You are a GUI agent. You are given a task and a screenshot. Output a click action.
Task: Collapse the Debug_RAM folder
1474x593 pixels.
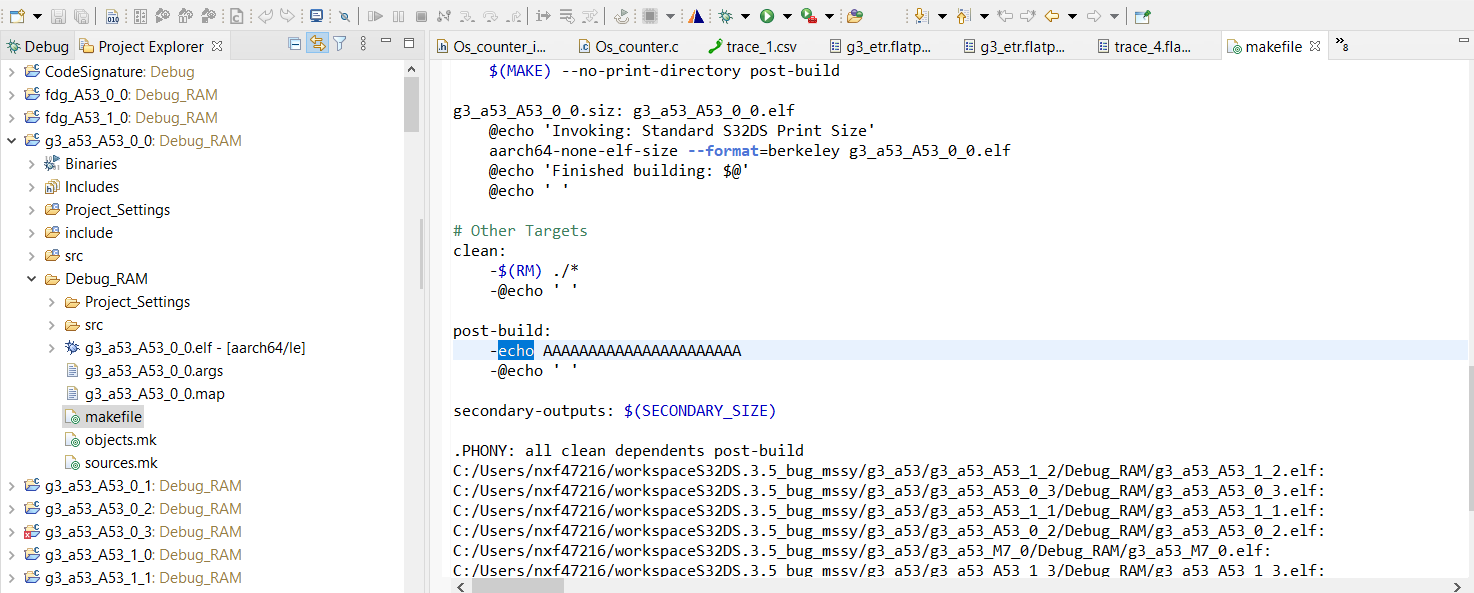31,279
